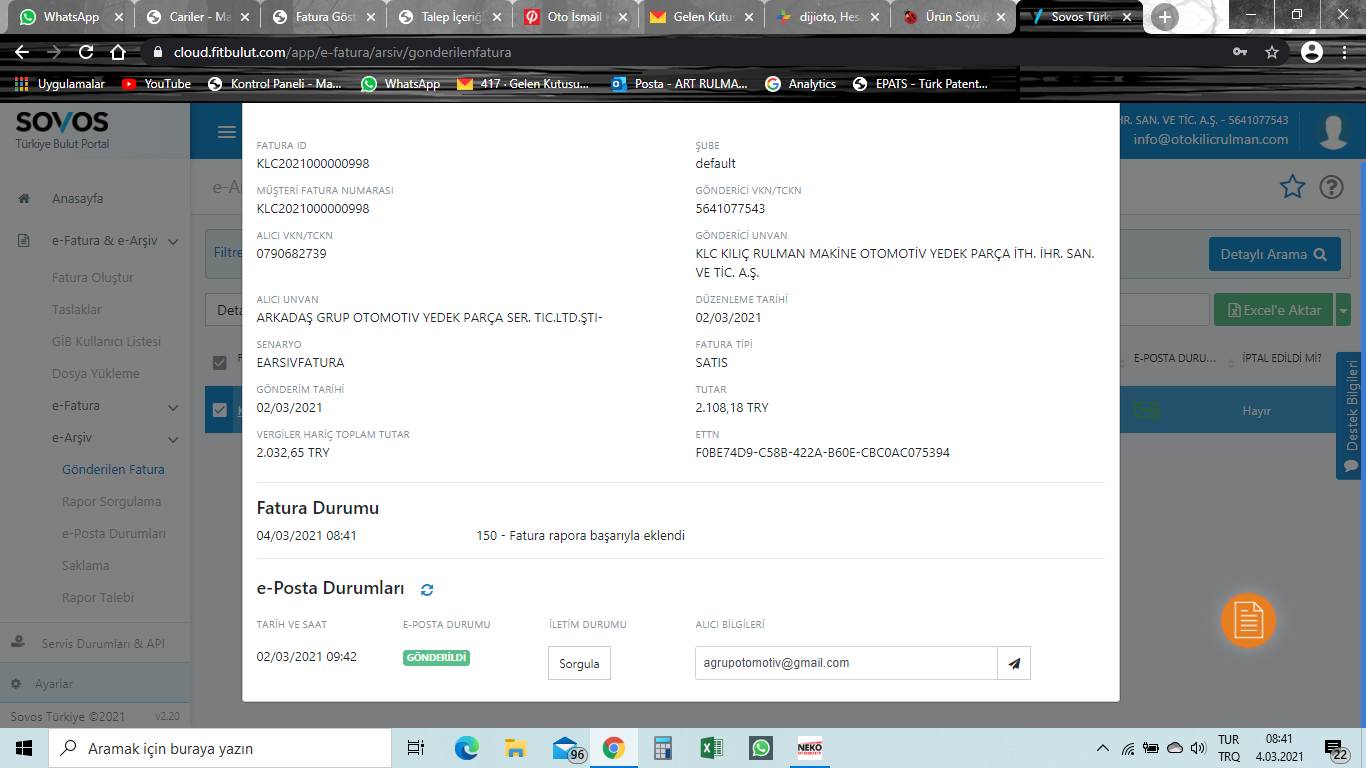Collapse the e-Fatura & e-Arşiv section
1366x768 pixels.
pos(173,242)
